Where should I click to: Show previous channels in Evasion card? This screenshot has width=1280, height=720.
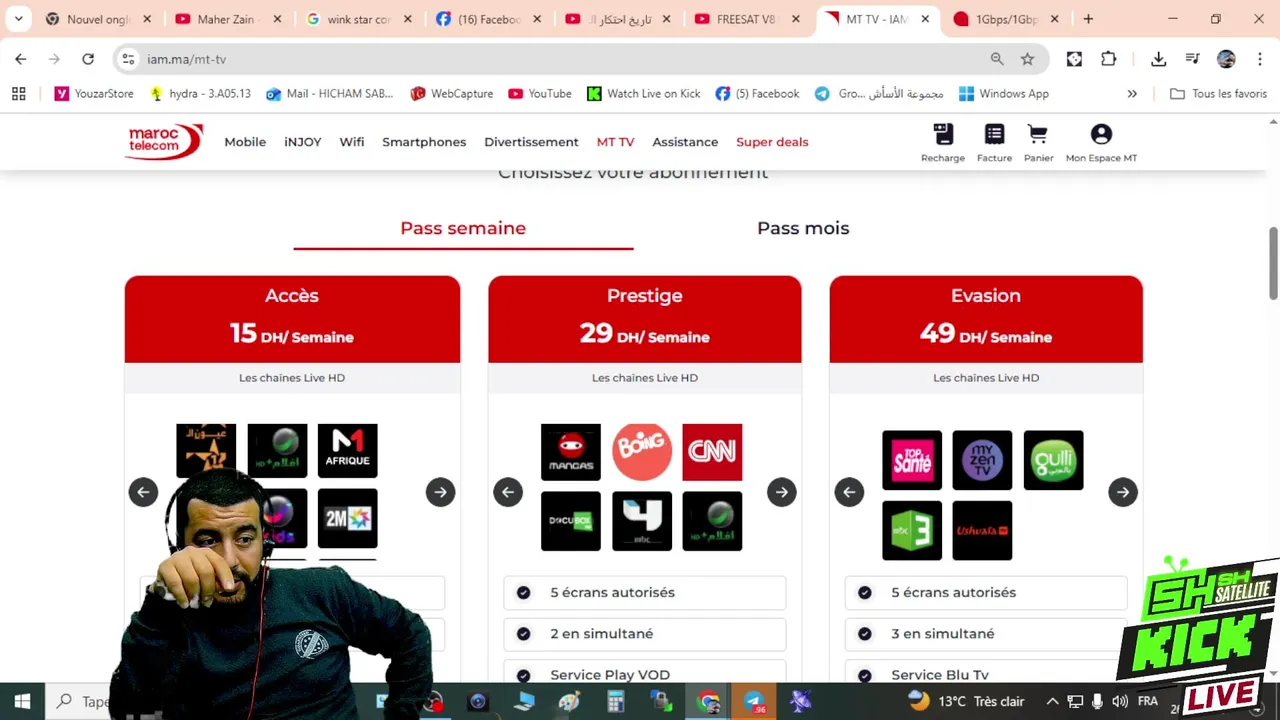point(849,492)
